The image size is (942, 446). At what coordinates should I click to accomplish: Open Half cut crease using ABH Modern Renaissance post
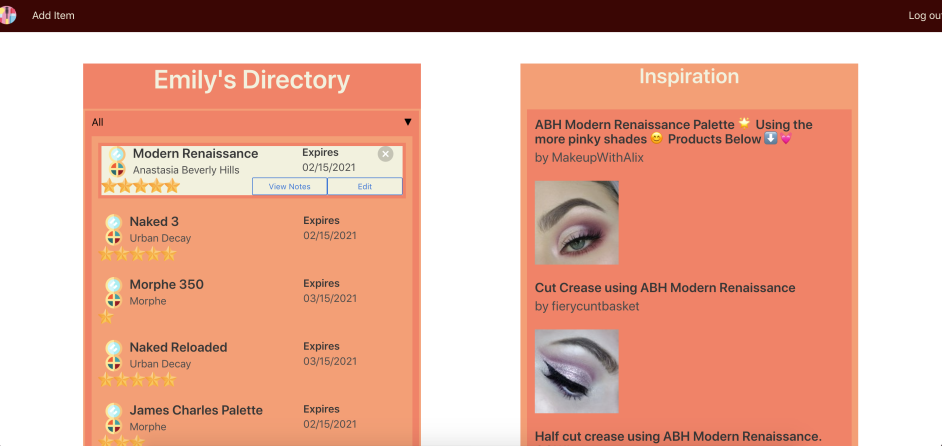pyautogui.click(x=678, y=436)
